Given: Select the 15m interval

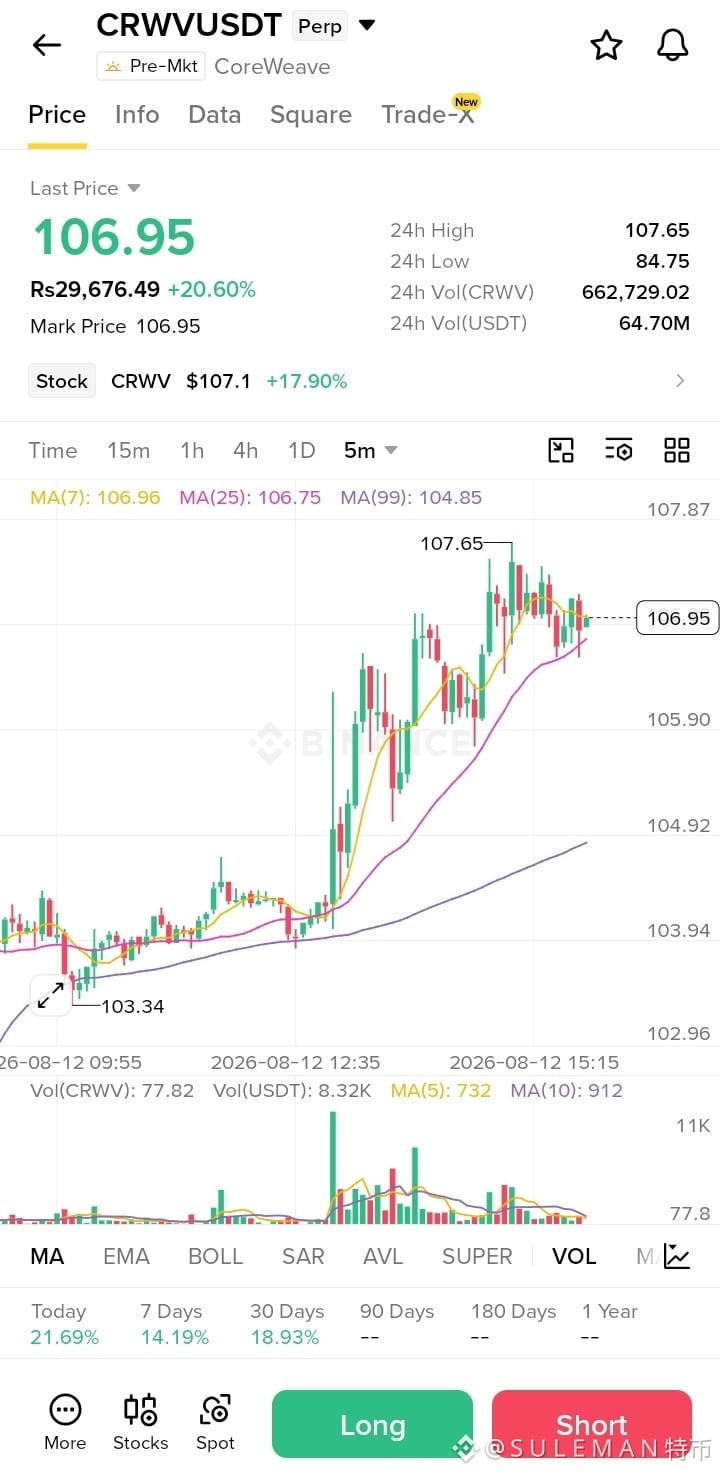Looking at the screenshot, I should [x=129, y=450].
